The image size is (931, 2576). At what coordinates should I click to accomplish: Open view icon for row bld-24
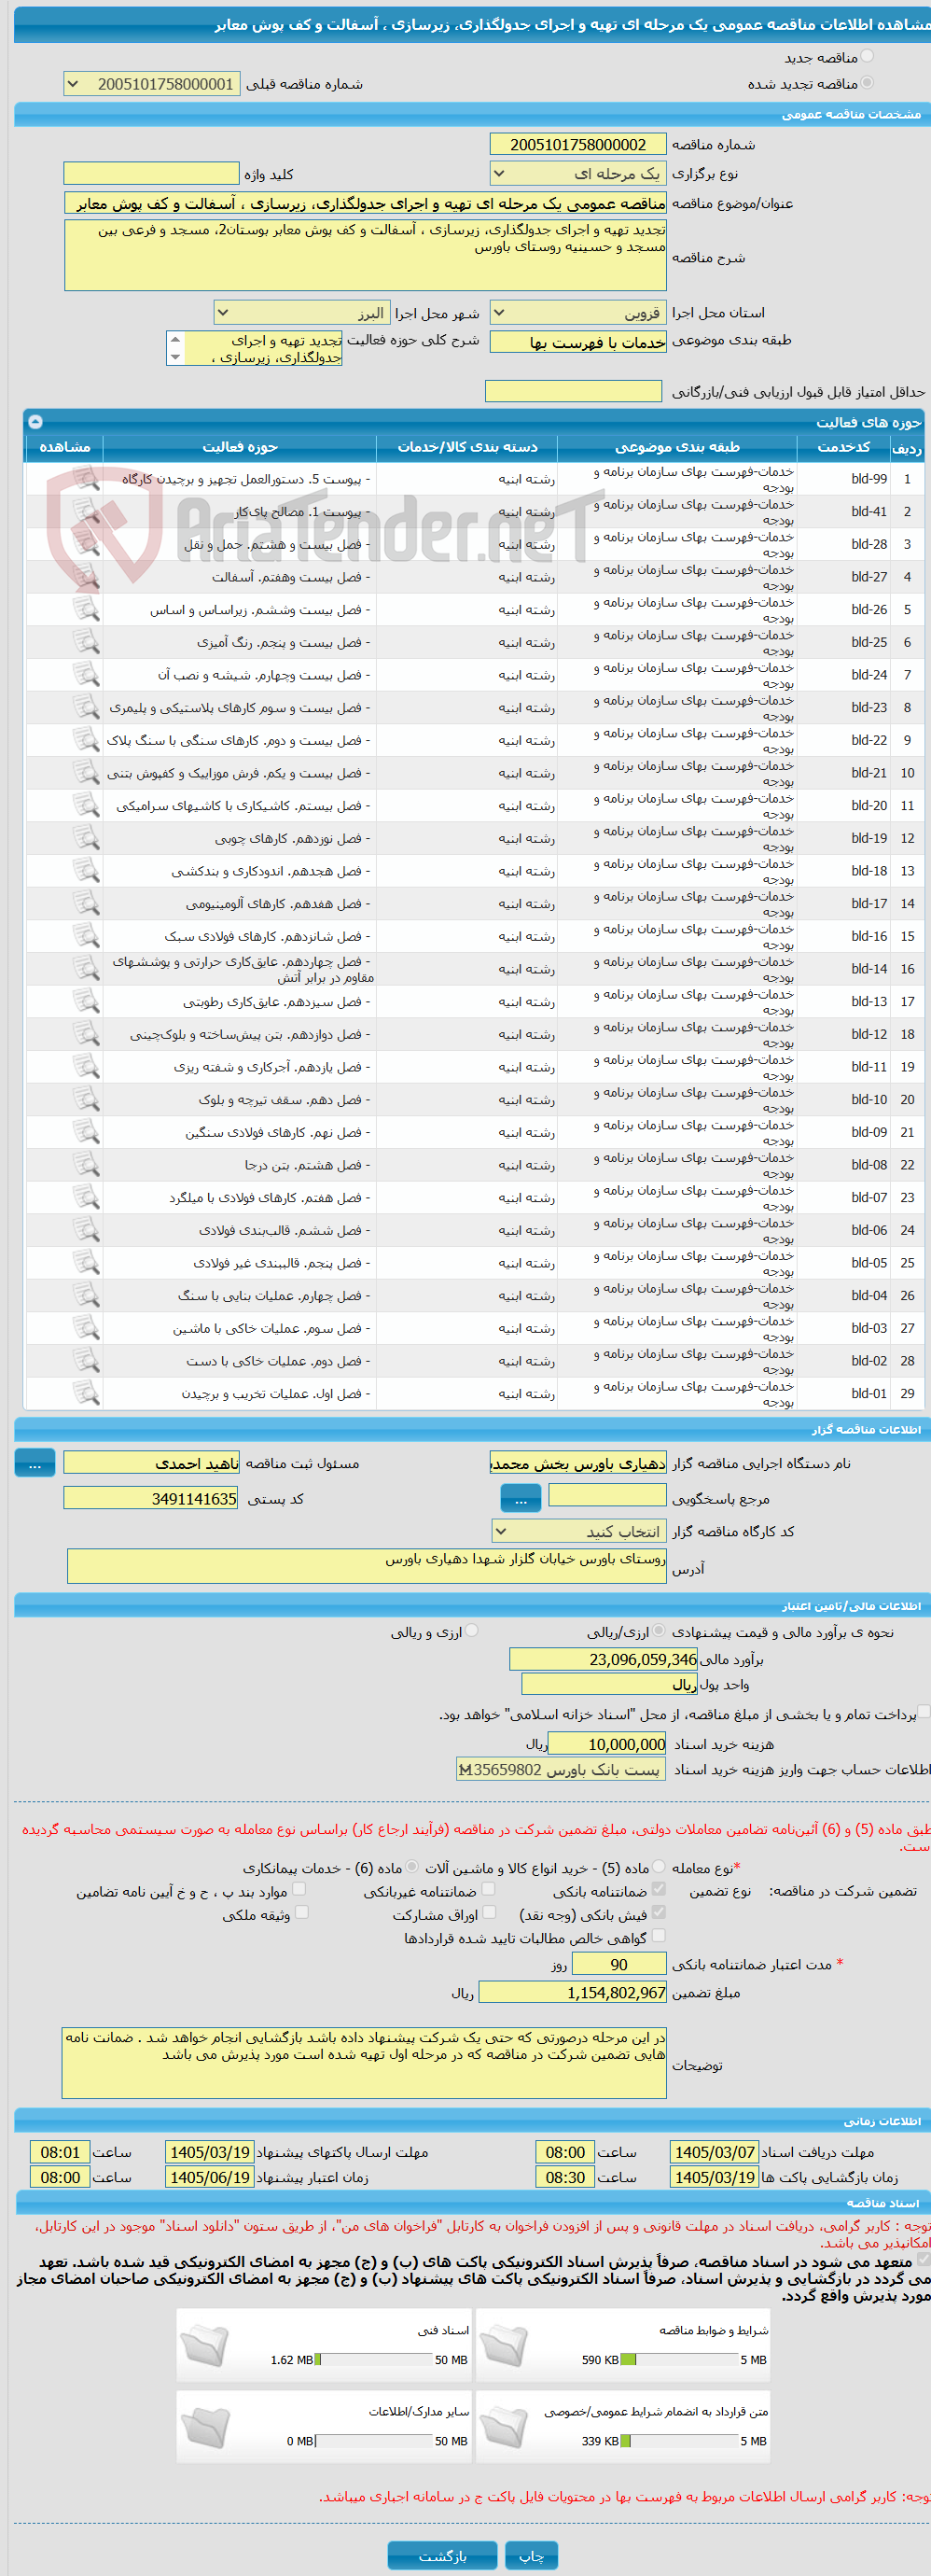tap(87, 675)
